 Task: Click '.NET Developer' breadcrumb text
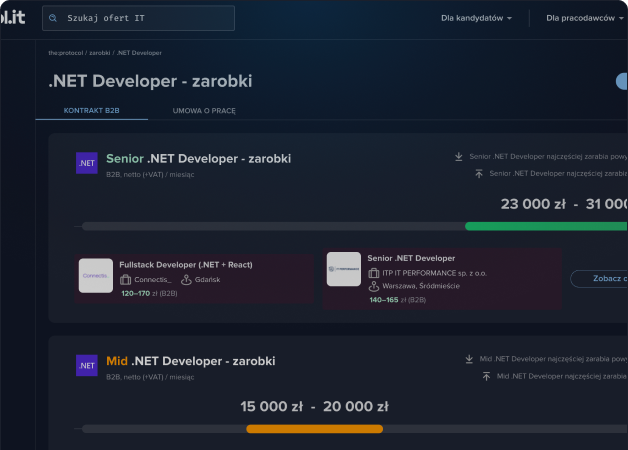coord(139,53)
